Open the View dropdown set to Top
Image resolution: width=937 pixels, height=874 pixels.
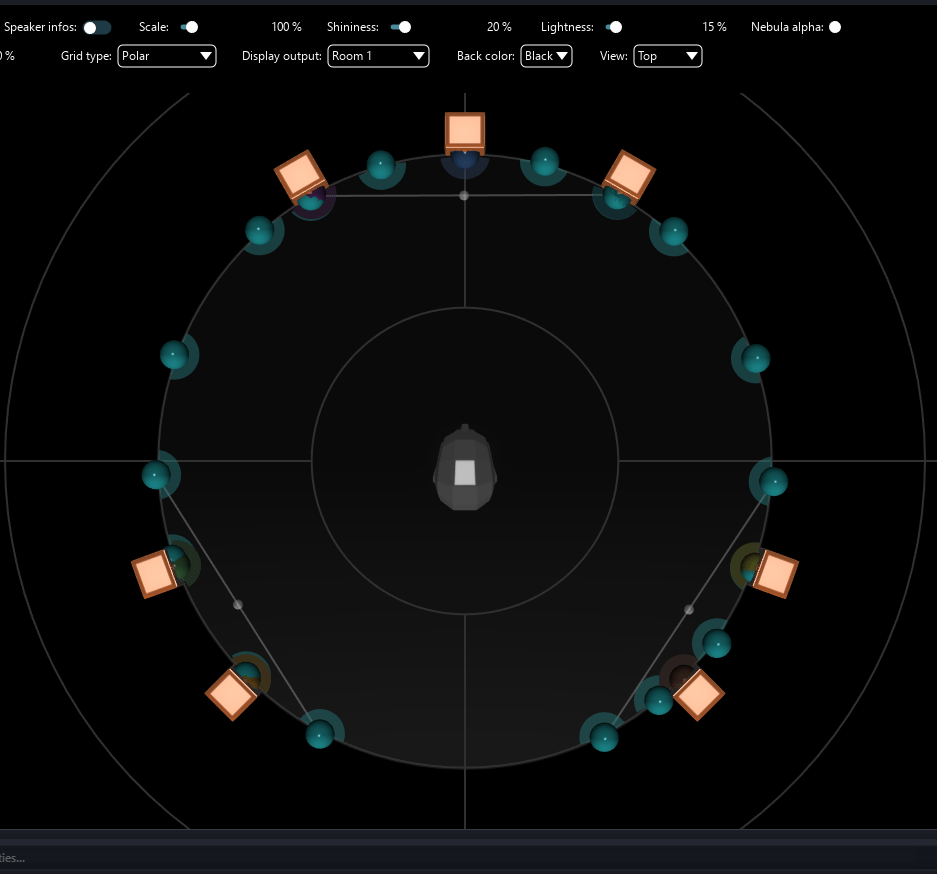point(667,56)
